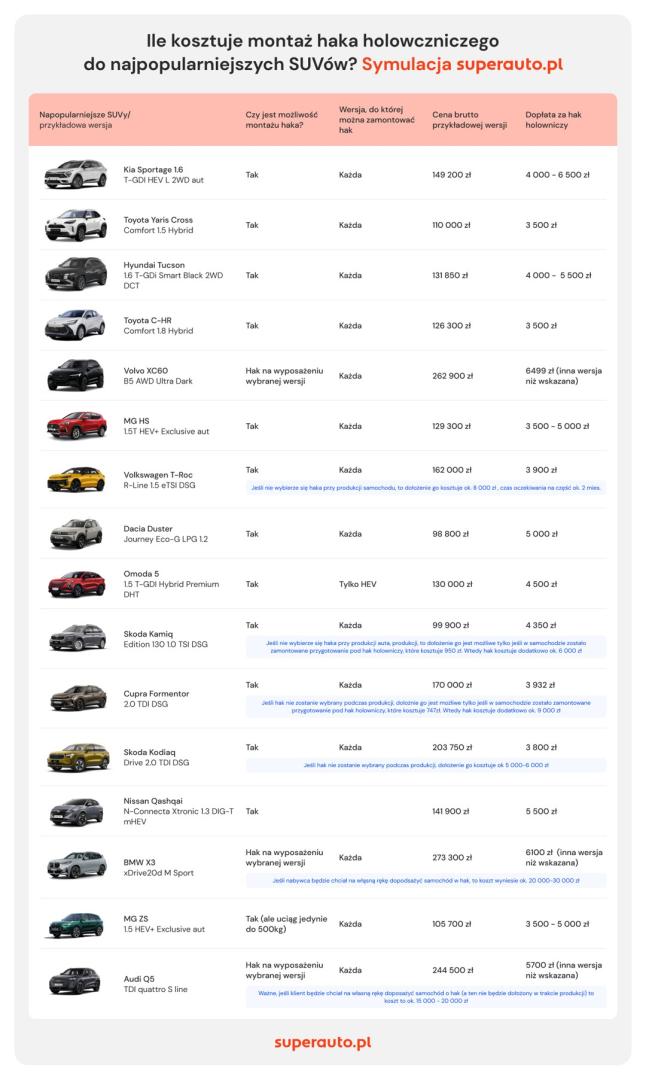Click the yellow Volkswagen T-Roc image

click(x=76, y=479)
